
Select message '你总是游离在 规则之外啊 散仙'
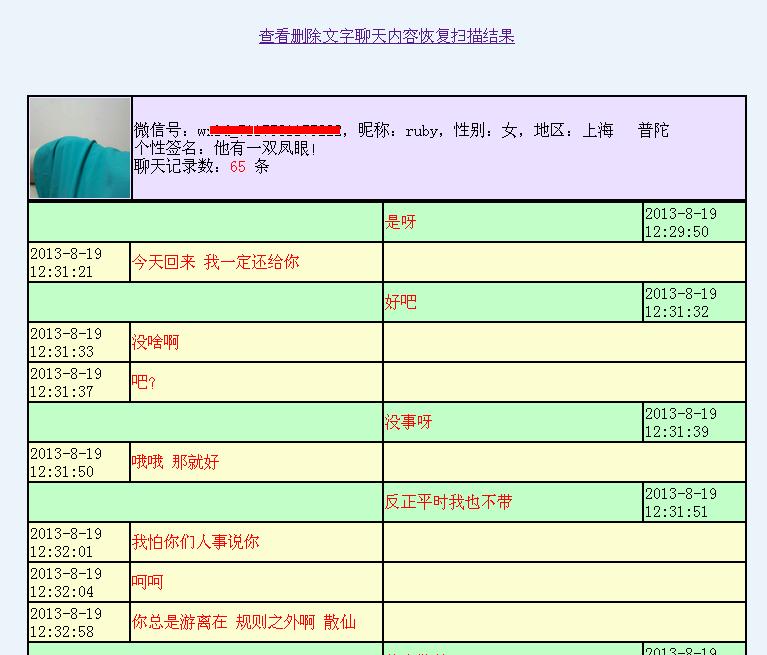point(243,622)
